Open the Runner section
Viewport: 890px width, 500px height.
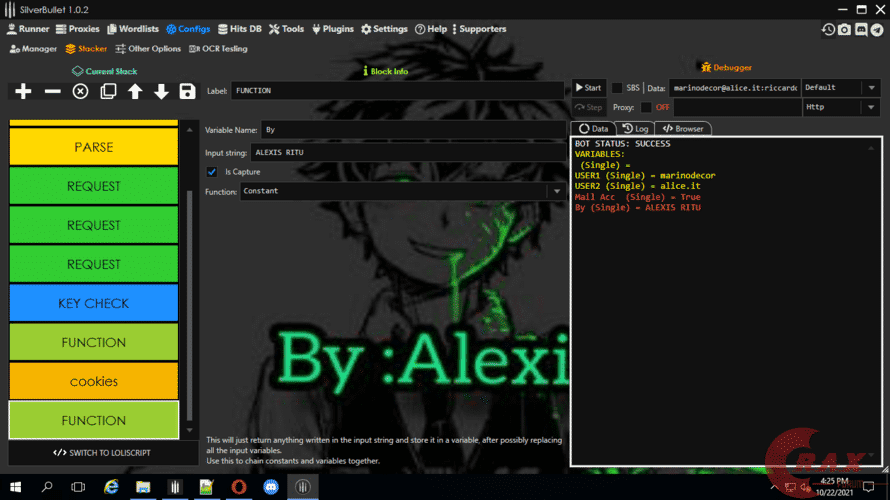pyautogui.click(x=28, y=29)
